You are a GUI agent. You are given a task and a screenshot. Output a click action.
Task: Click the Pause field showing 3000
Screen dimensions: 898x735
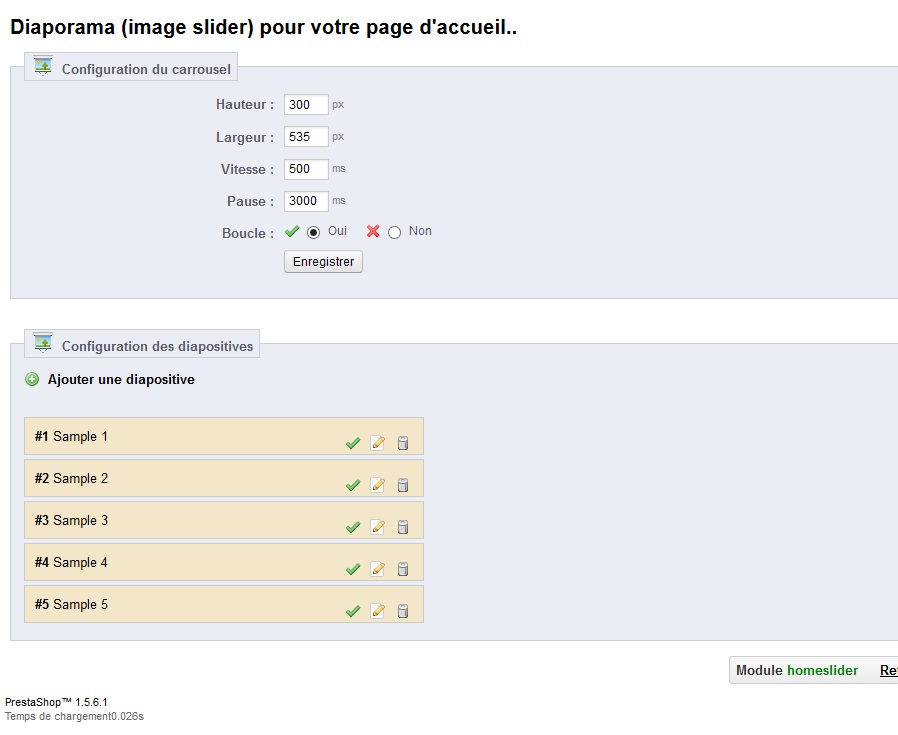[x=306, y=201]
